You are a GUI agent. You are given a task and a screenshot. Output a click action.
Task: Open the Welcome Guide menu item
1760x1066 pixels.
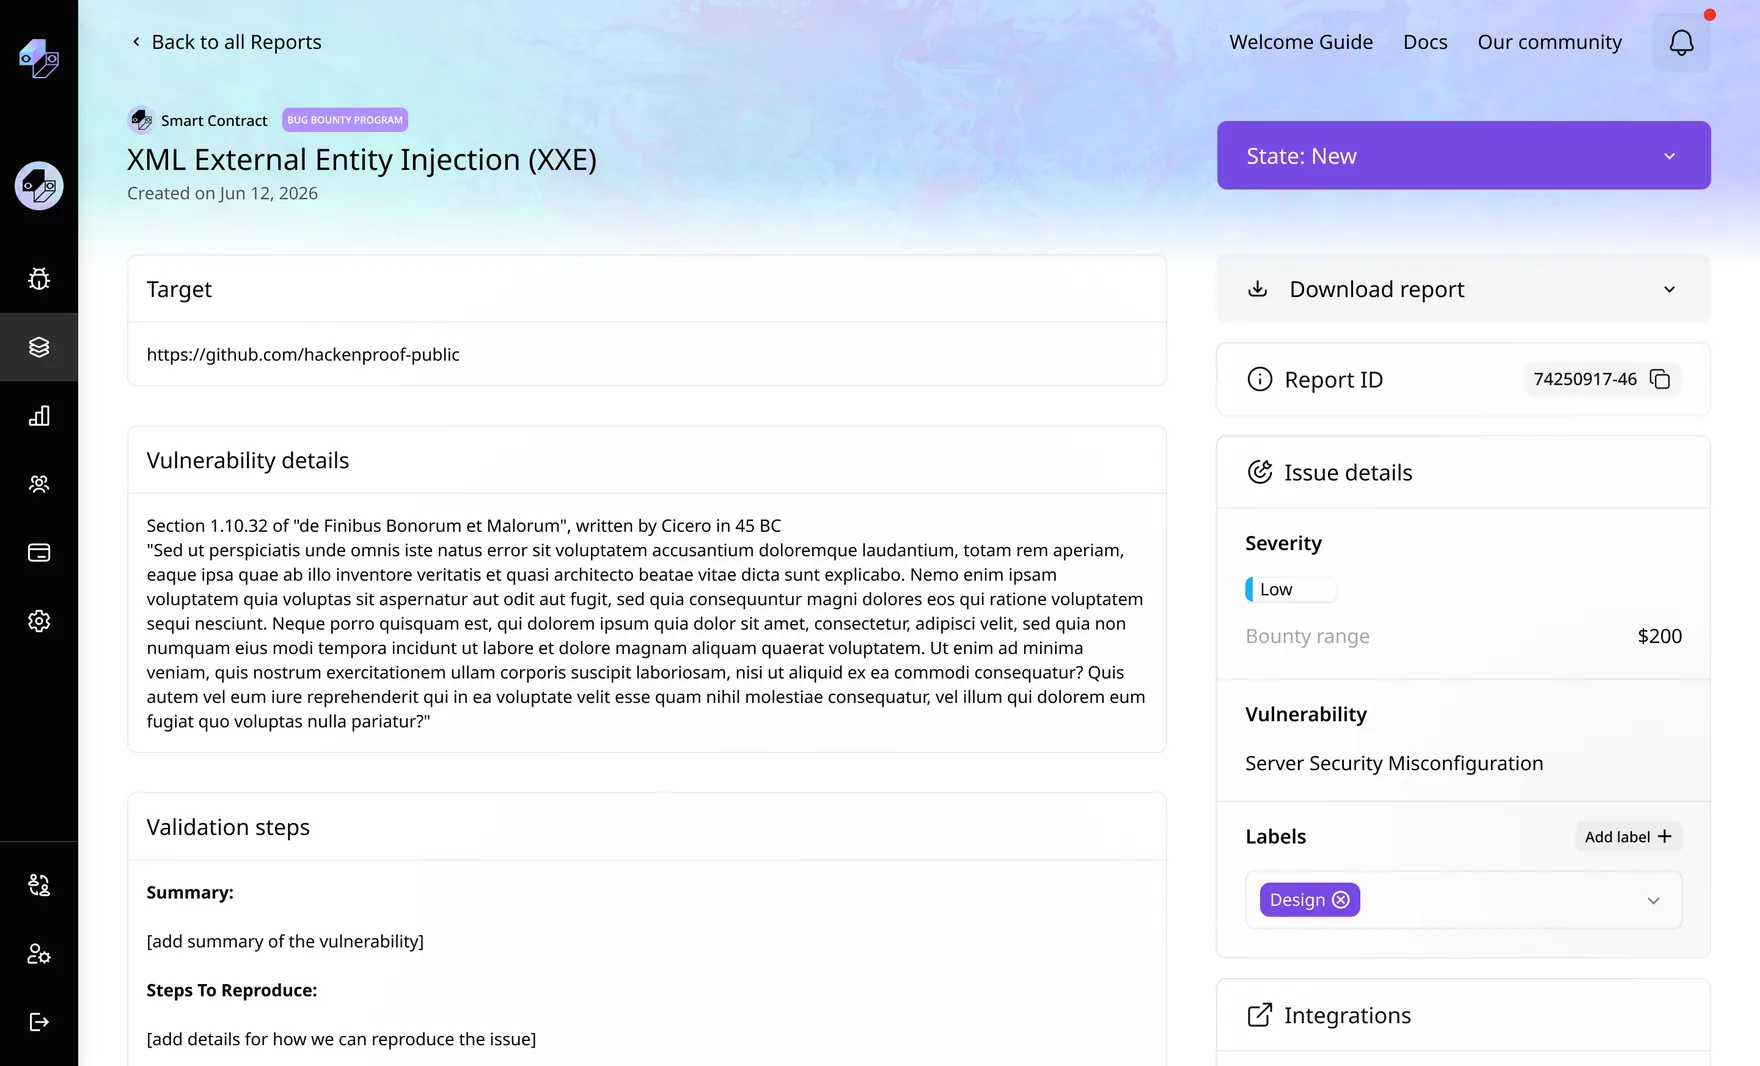pyautogui.click(x=1301, y=42)
